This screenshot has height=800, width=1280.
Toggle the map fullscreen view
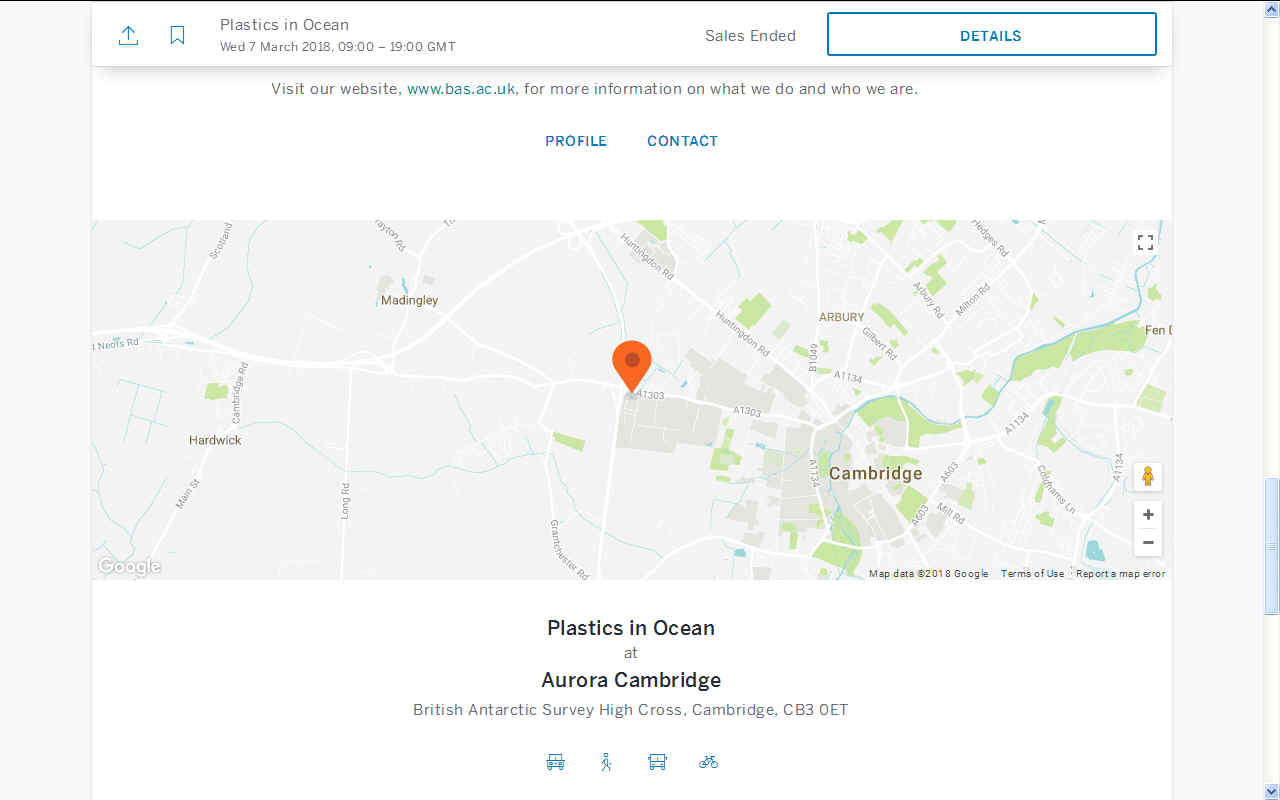[1145, 243]
